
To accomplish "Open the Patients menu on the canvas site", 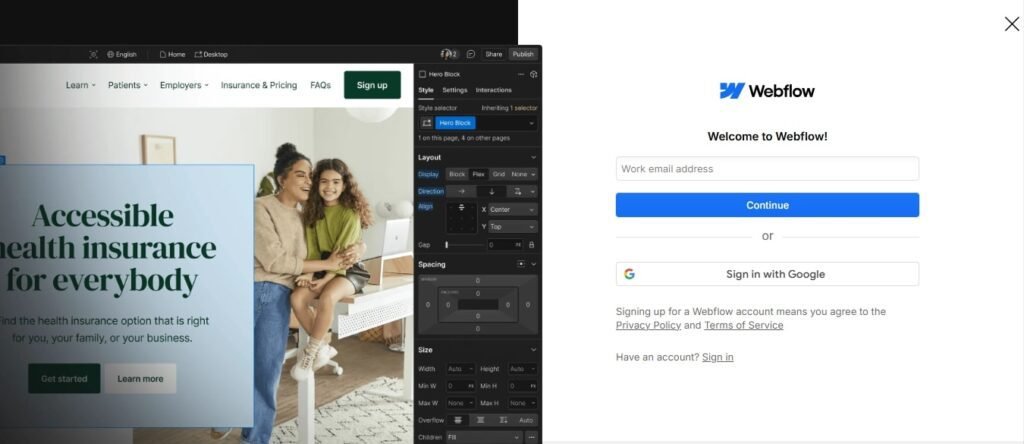I will coord(127,85).
